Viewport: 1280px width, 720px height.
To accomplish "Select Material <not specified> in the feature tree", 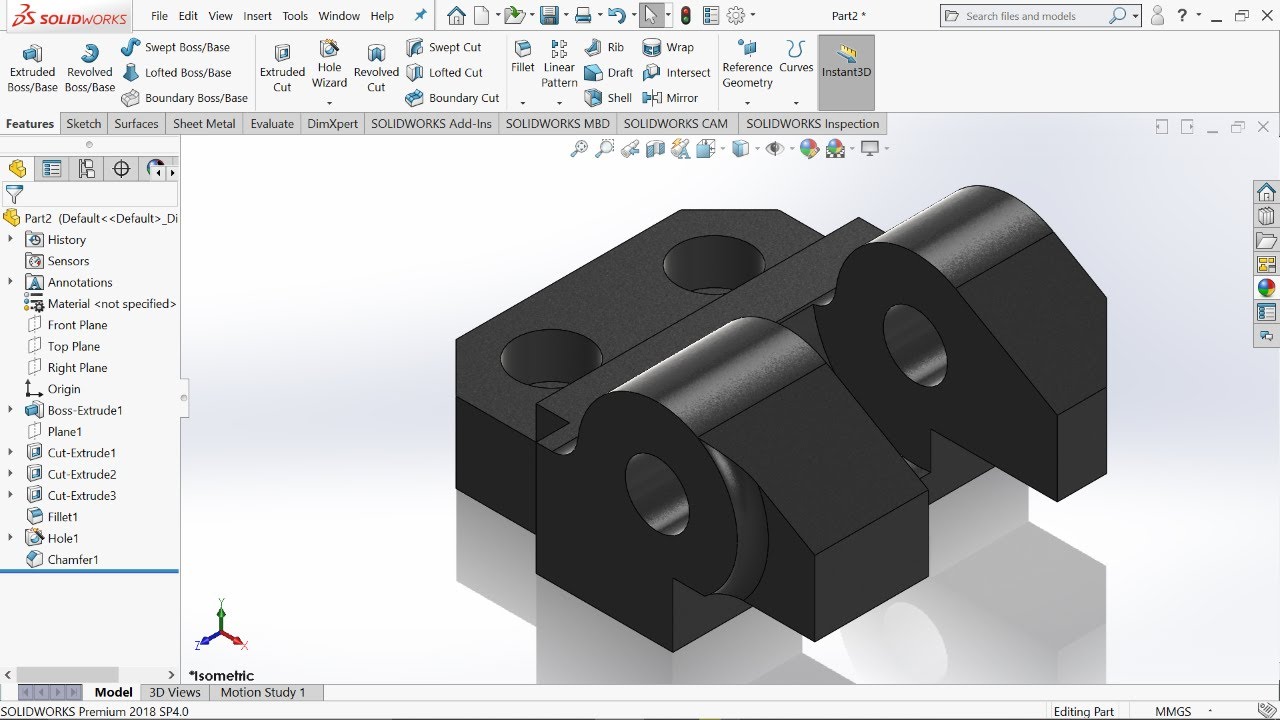I will point(100,303).
